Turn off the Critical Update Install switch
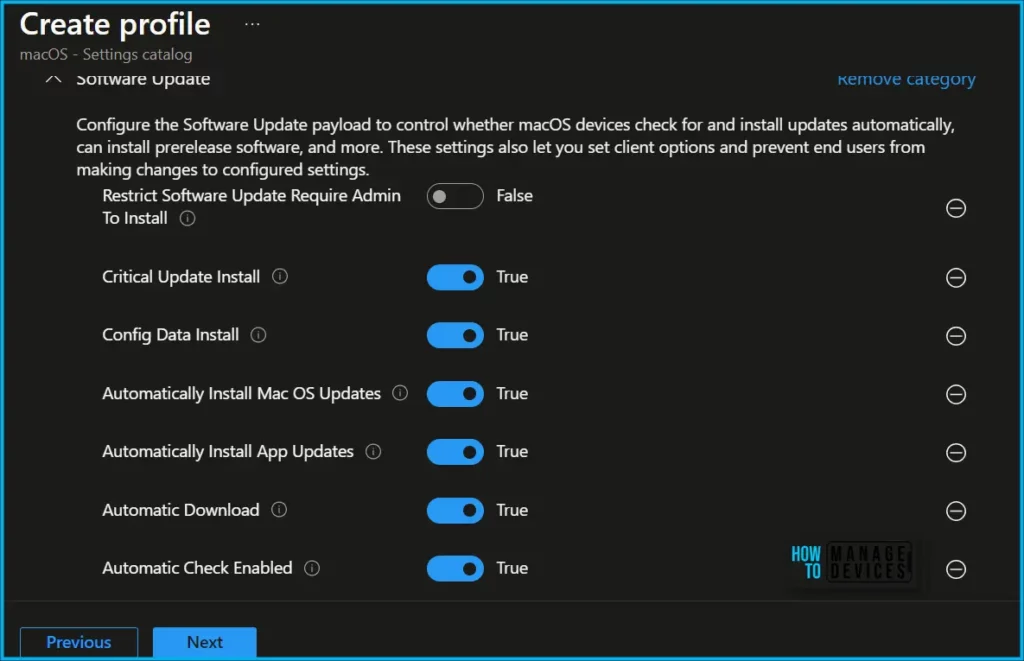 [x=455, y=277]
